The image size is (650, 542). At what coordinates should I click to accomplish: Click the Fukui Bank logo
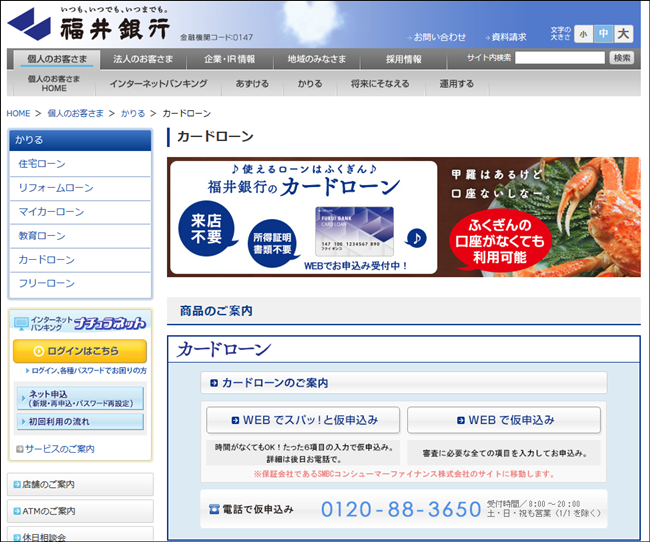tap(89, 24)
